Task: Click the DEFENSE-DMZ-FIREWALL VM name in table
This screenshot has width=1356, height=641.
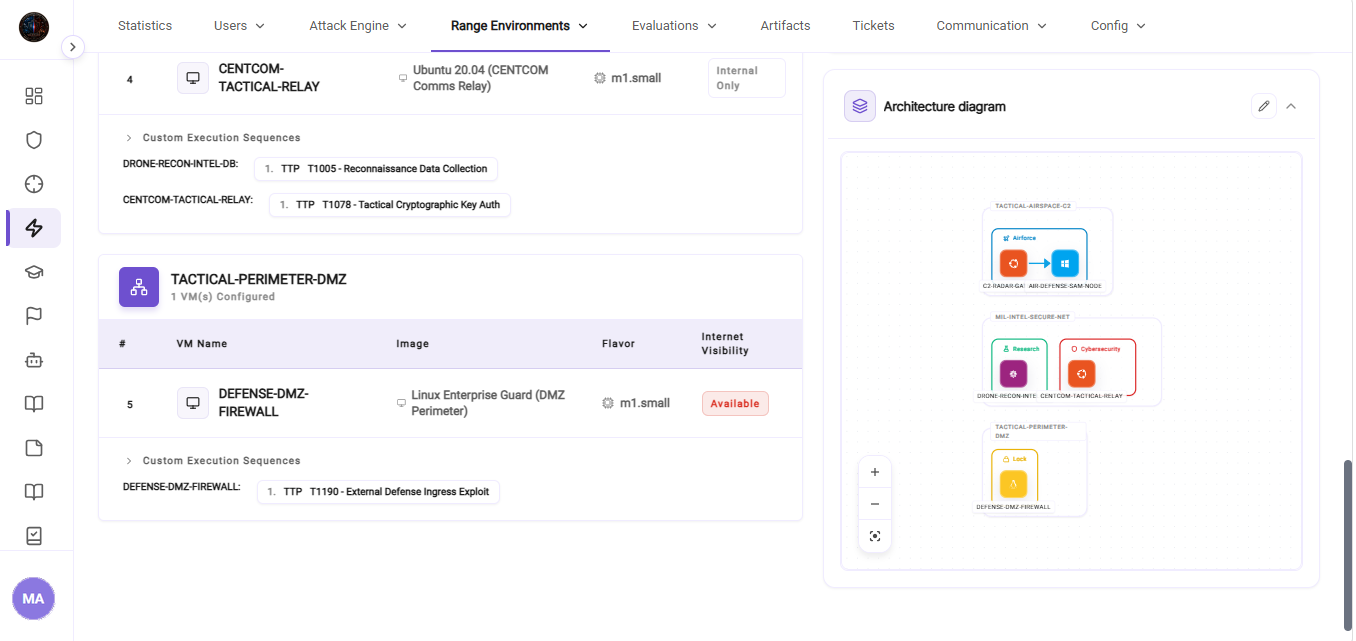Action: click(x=264, y=403)
